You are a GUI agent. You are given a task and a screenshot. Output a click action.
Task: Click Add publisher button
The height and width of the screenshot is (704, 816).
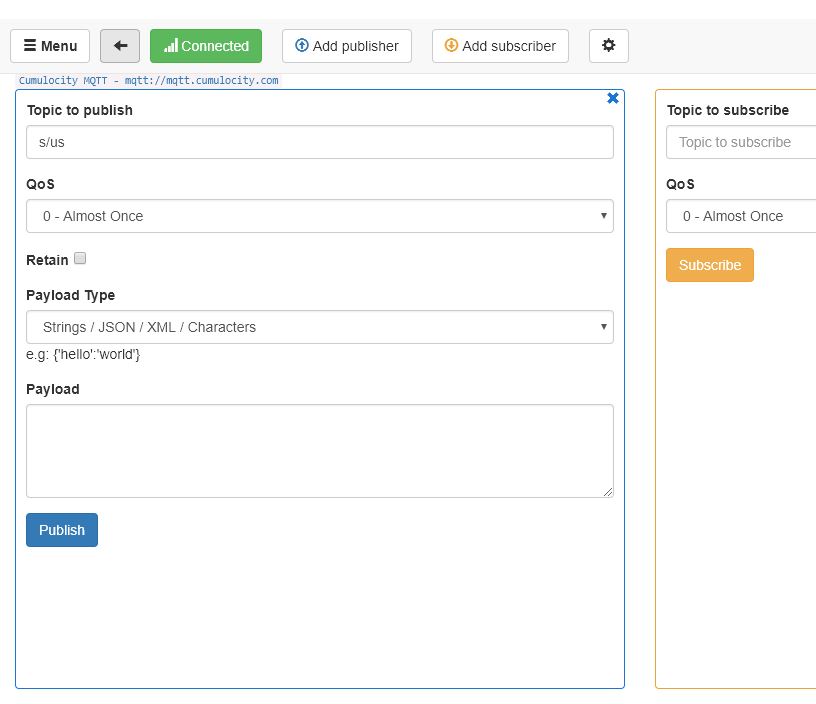347,46
